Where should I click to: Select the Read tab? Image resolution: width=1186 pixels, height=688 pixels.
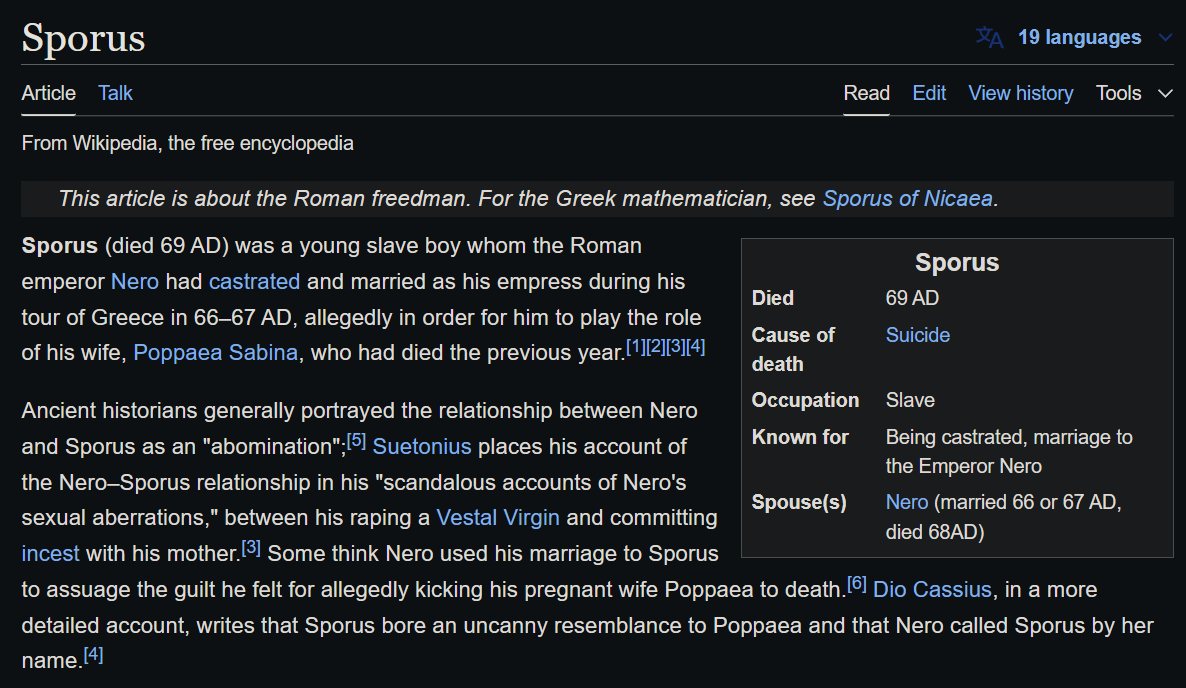click(866, 93)
